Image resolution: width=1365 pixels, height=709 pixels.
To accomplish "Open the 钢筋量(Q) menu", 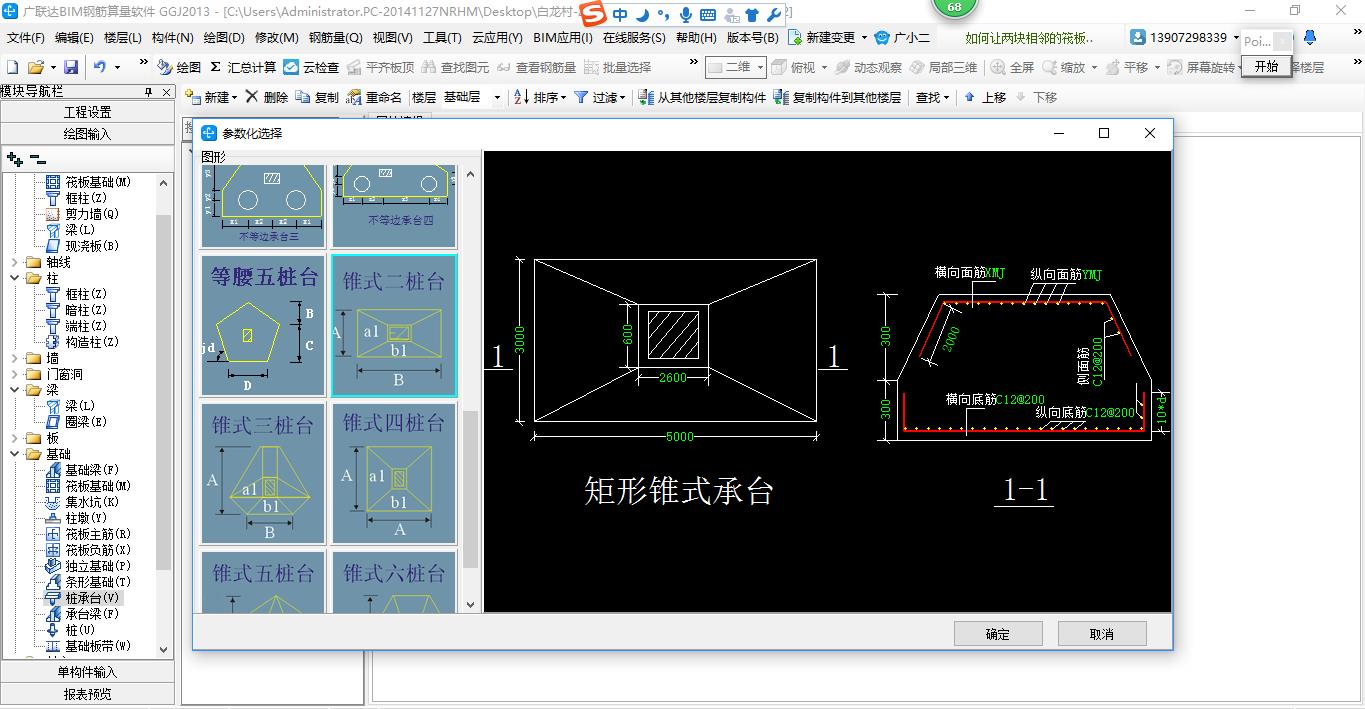I will 335,38.
